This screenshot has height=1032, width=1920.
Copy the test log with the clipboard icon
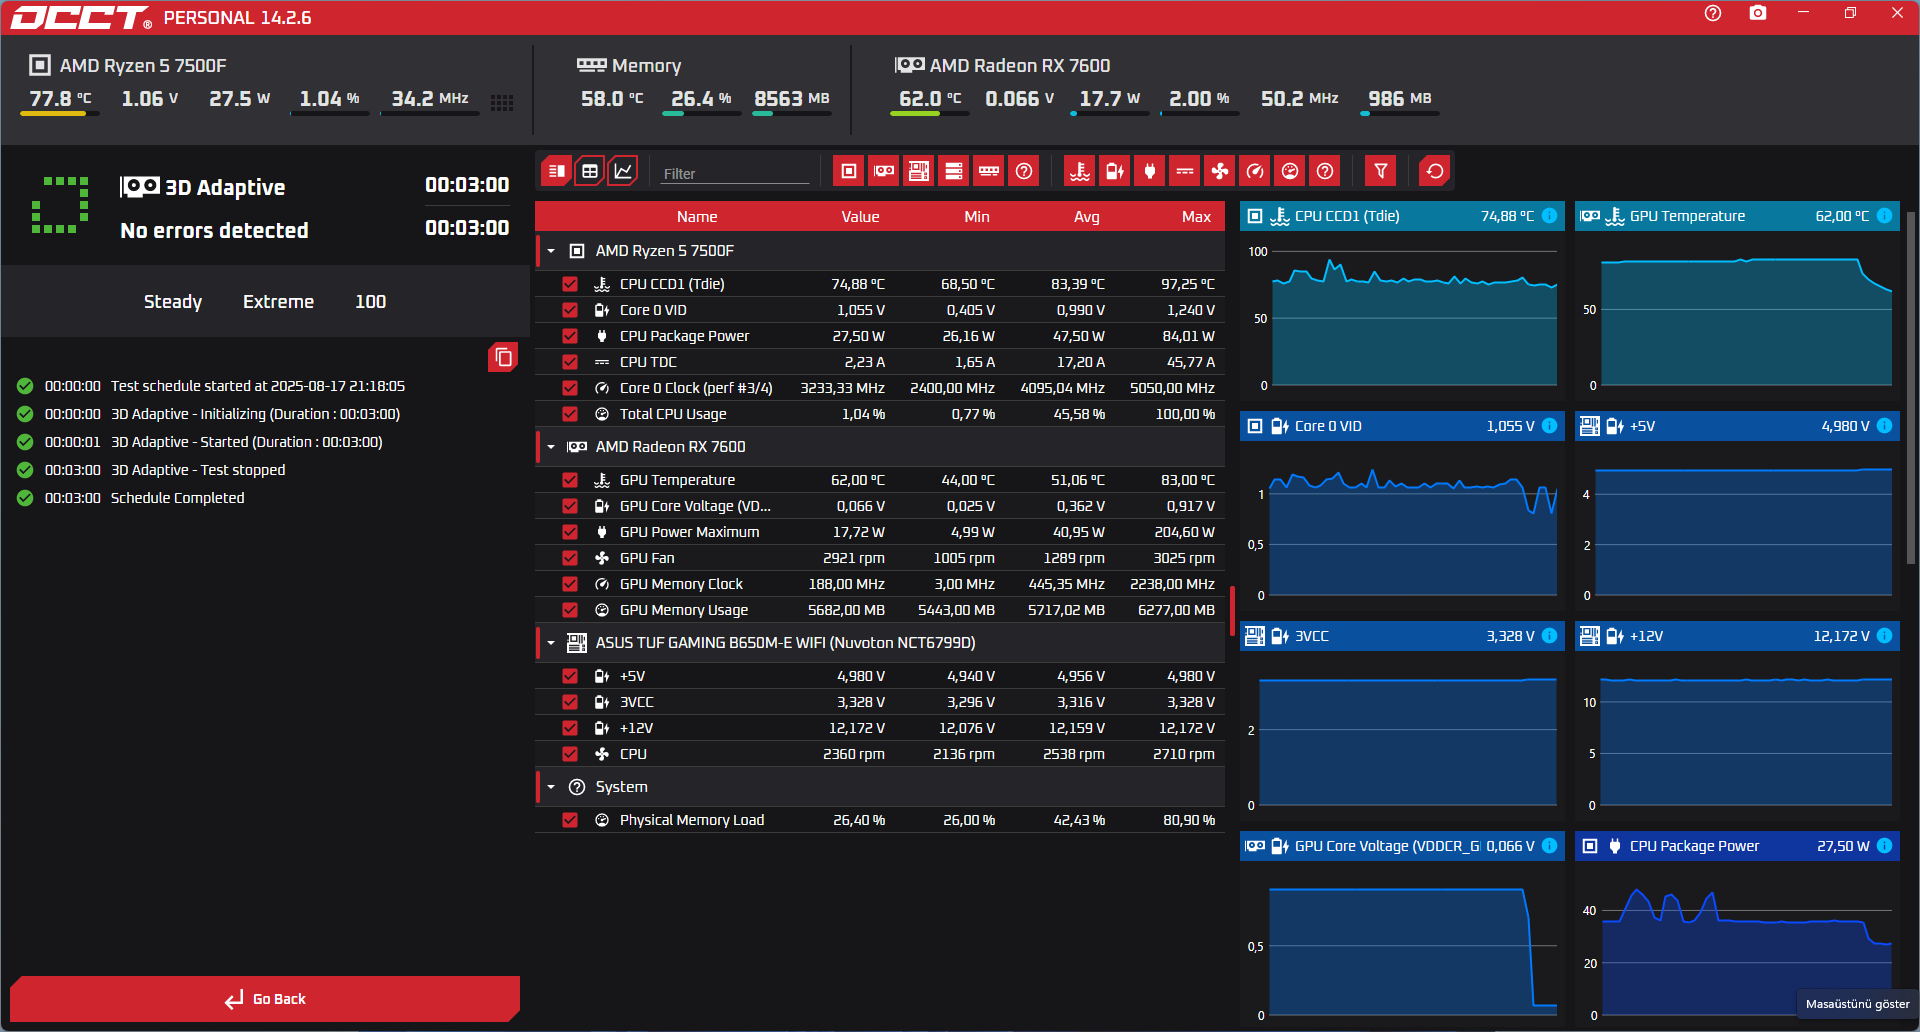tap(503, 357)
